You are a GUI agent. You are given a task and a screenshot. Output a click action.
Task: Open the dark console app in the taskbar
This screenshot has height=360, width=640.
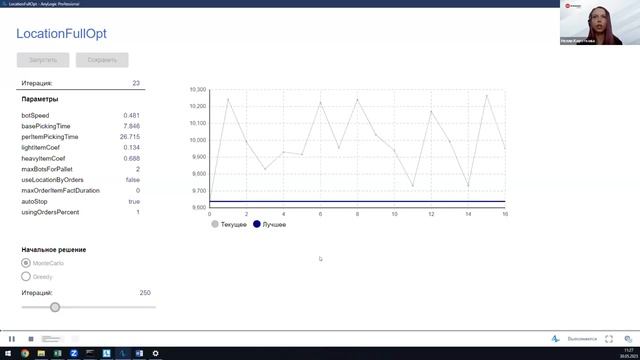[90, 353]
